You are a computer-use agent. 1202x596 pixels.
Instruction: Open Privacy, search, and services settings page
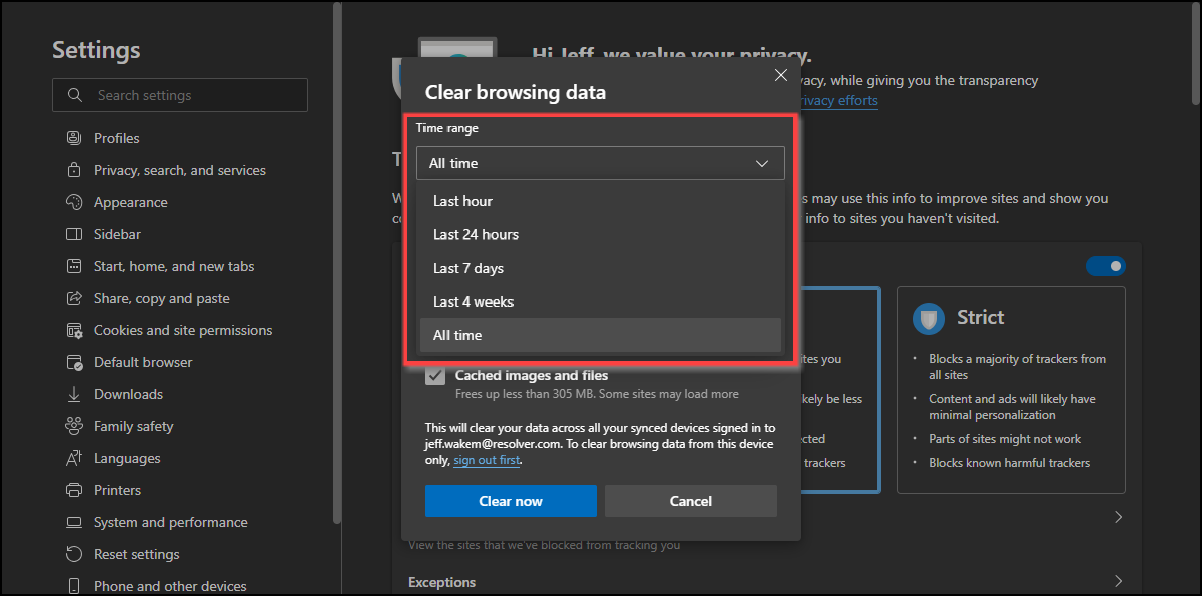(180, 170)
